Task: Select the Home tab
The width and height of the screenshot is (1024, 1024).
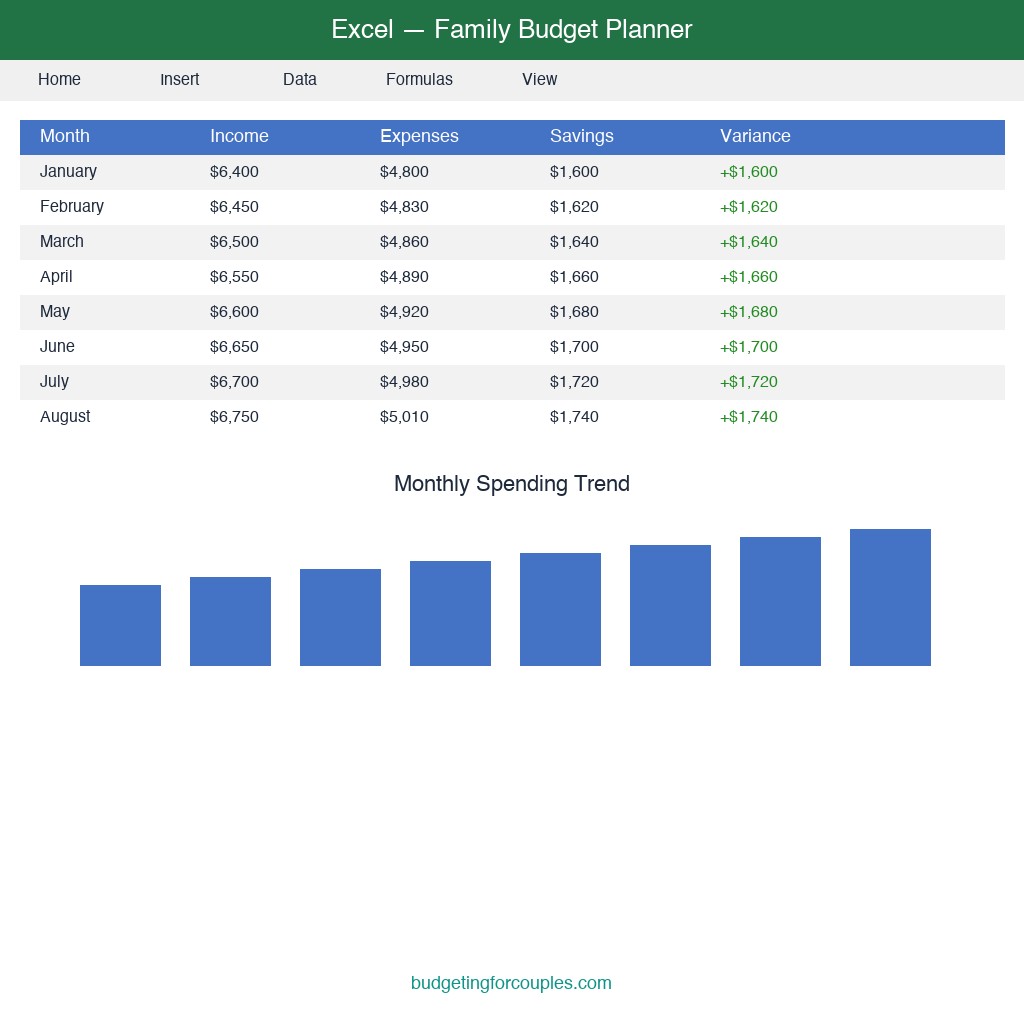Action: [x=59, y=79]
